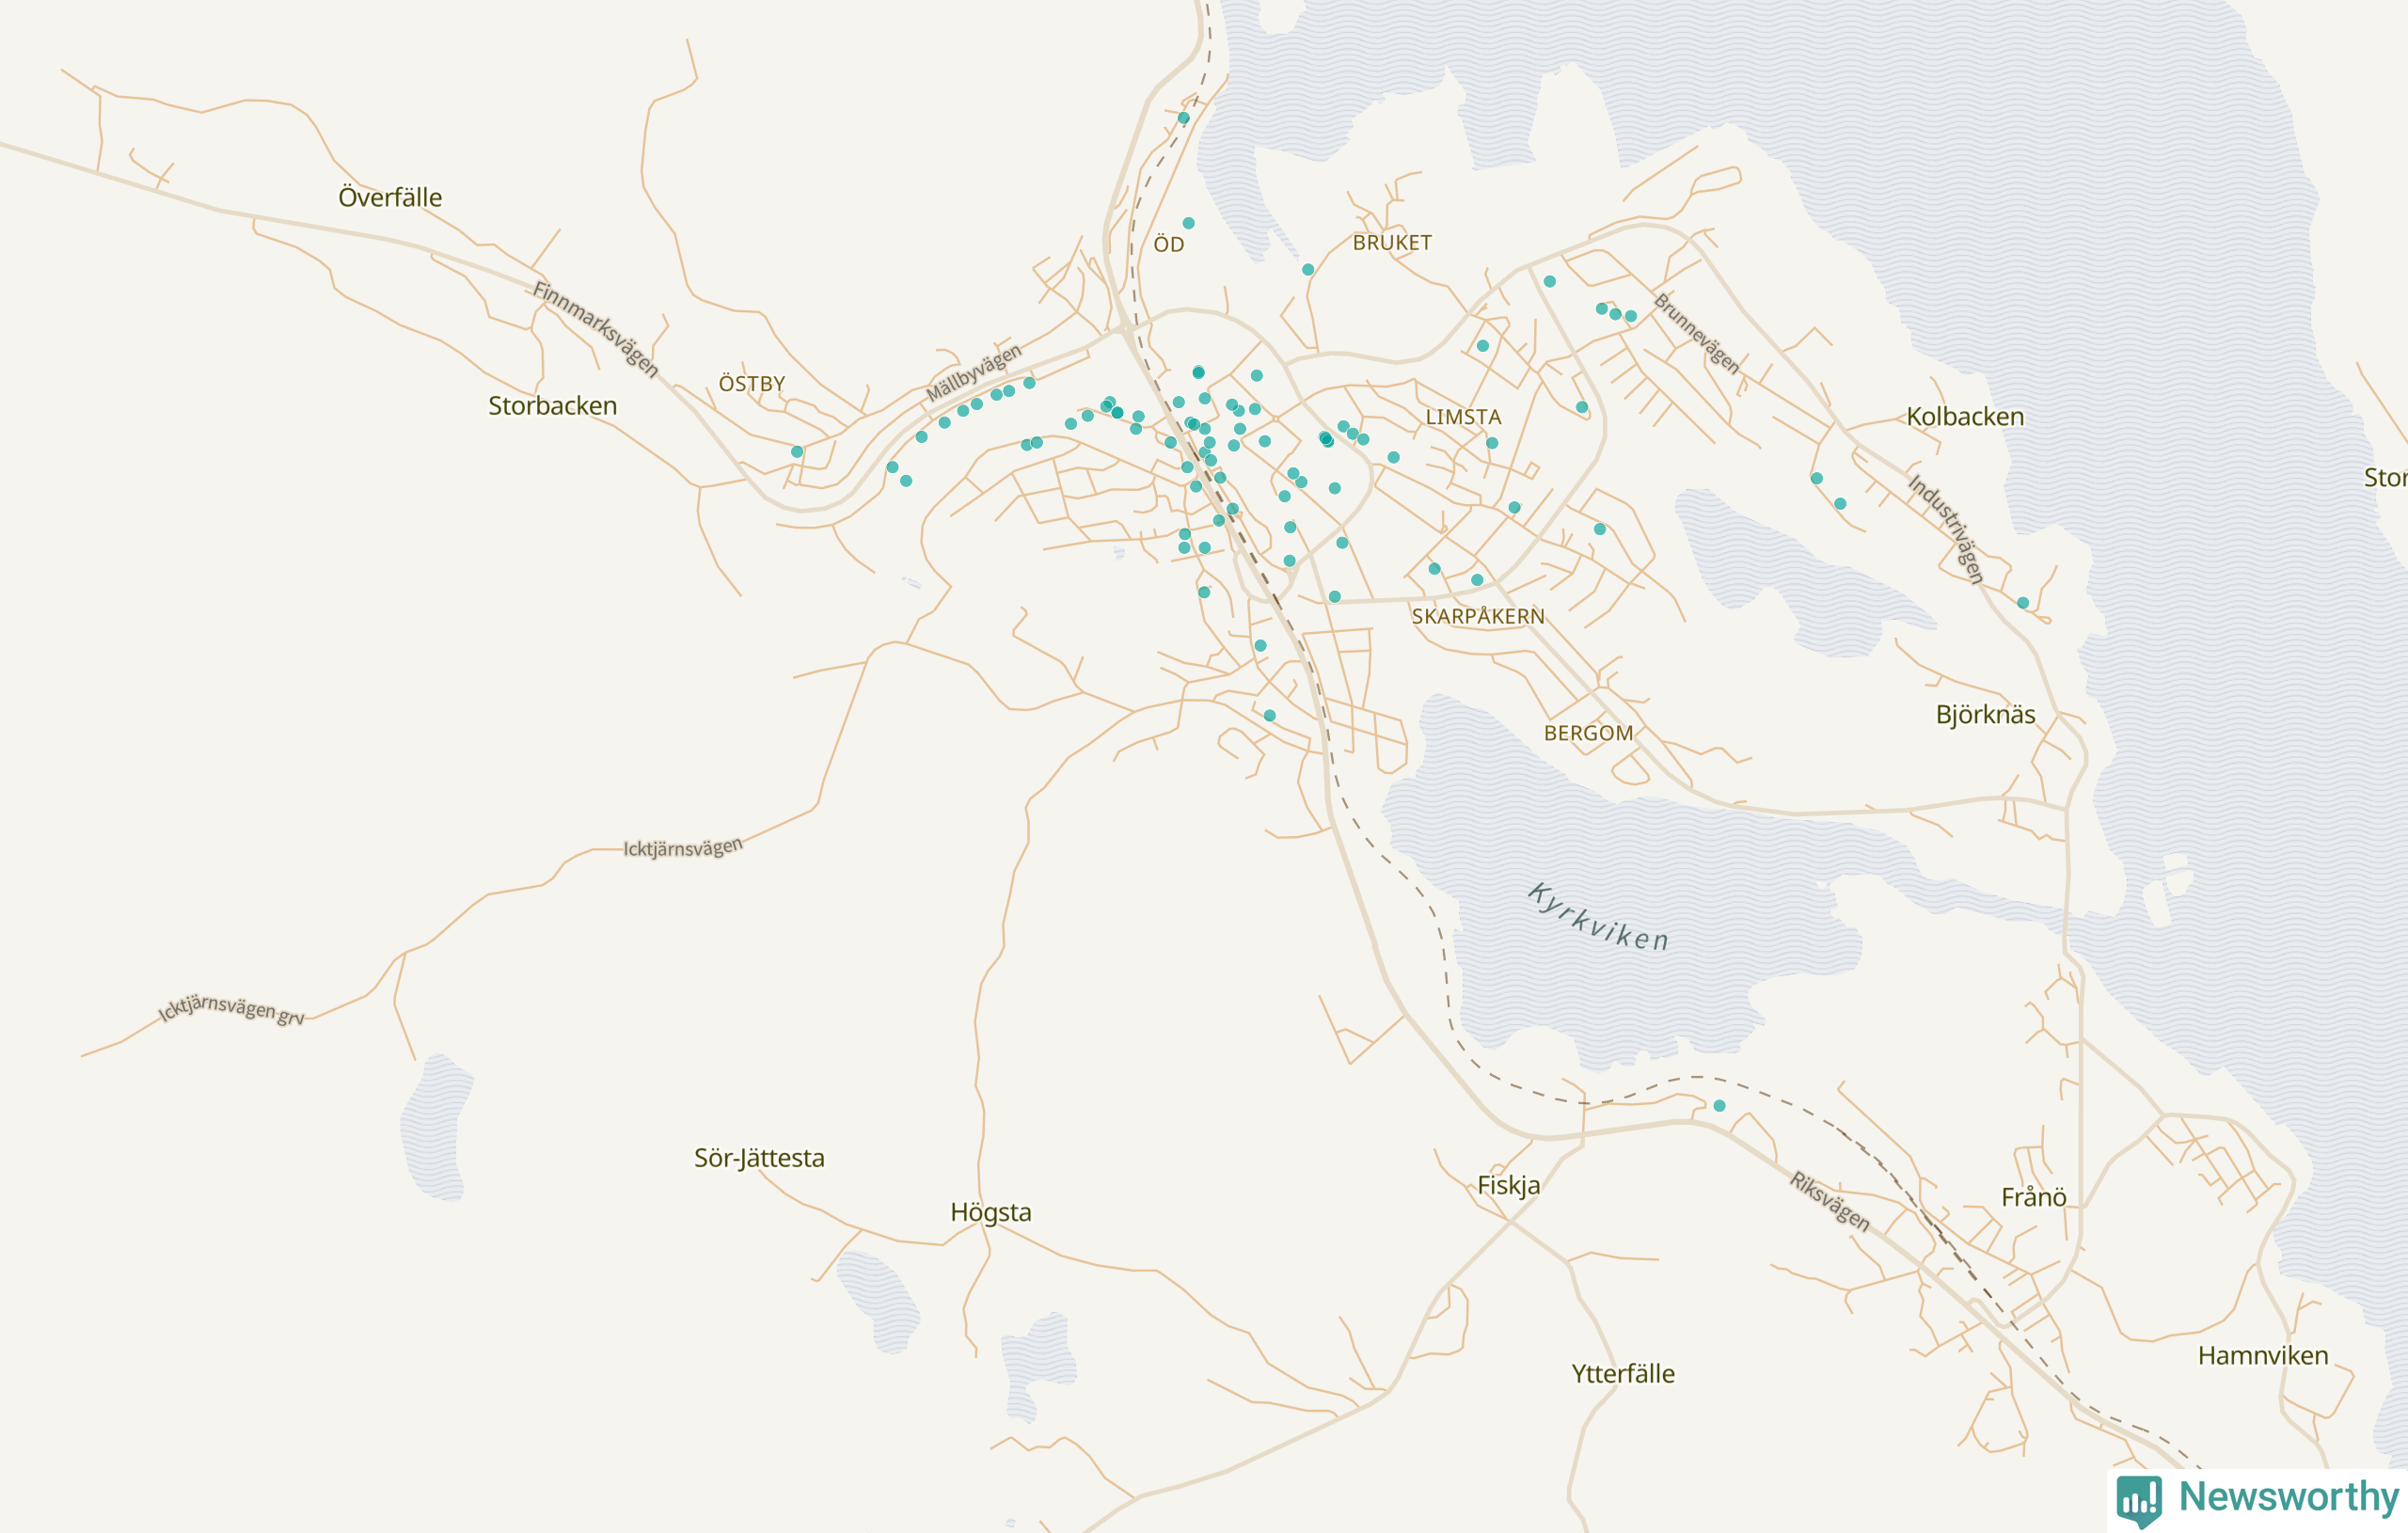Select the Hamnviken place label
This screenshot has height=1533, width=2408.
[x=2263, y=1355]
